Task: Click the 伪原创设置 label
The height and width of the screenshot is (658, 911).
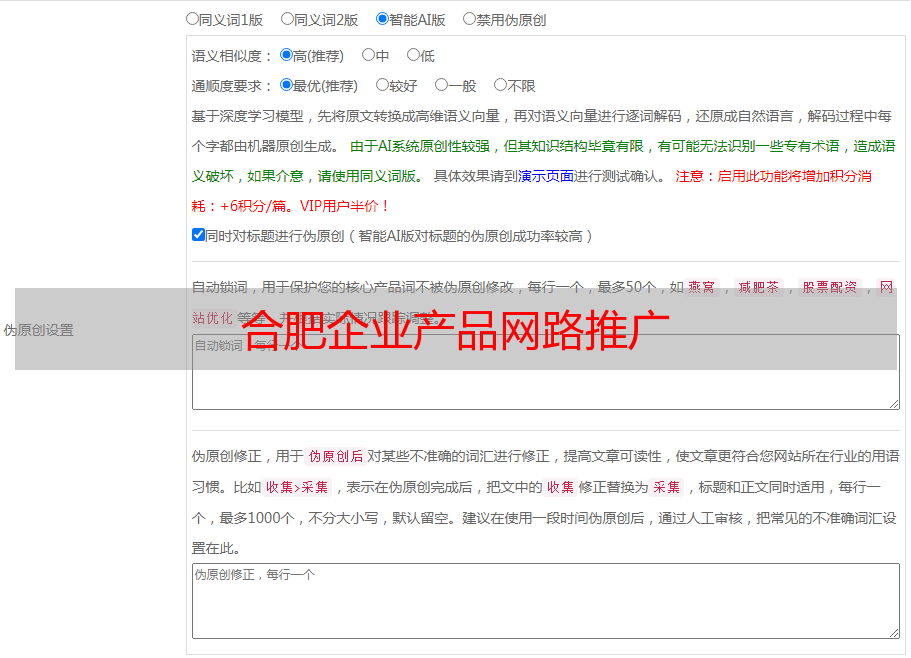Action: pyautogui.click(x=38, y=330)
